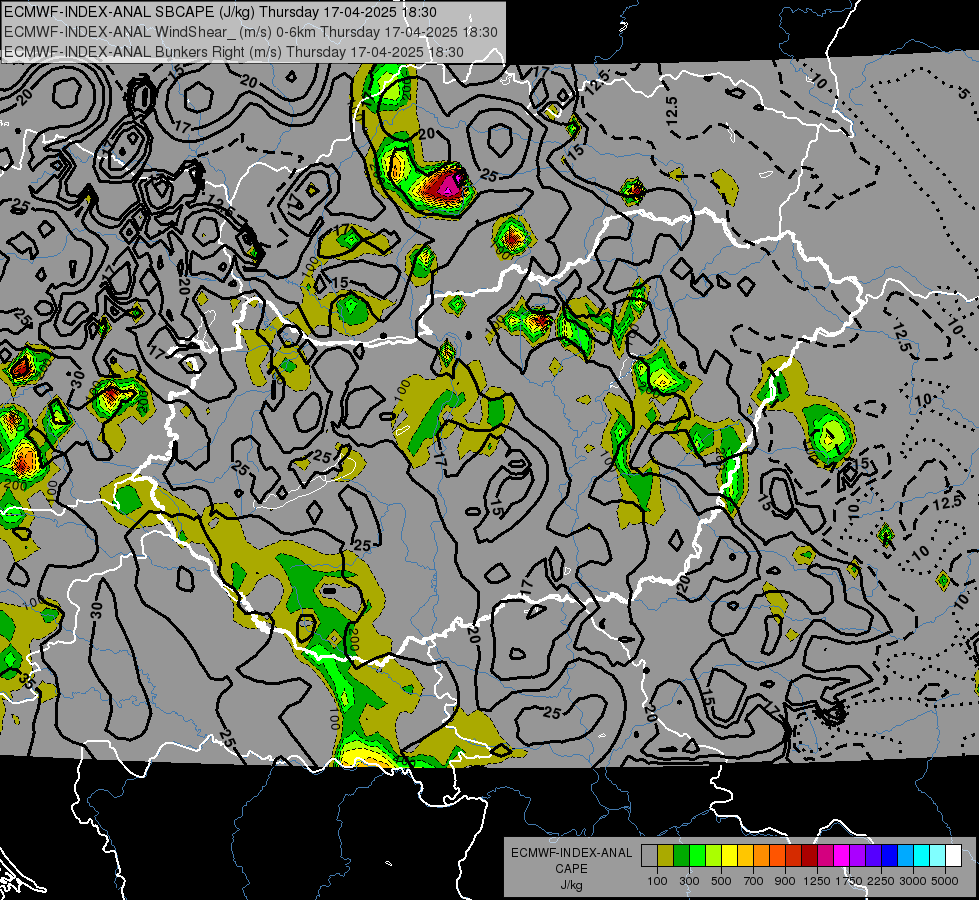Click the 3000 legend value

click(x=913, y=881)
